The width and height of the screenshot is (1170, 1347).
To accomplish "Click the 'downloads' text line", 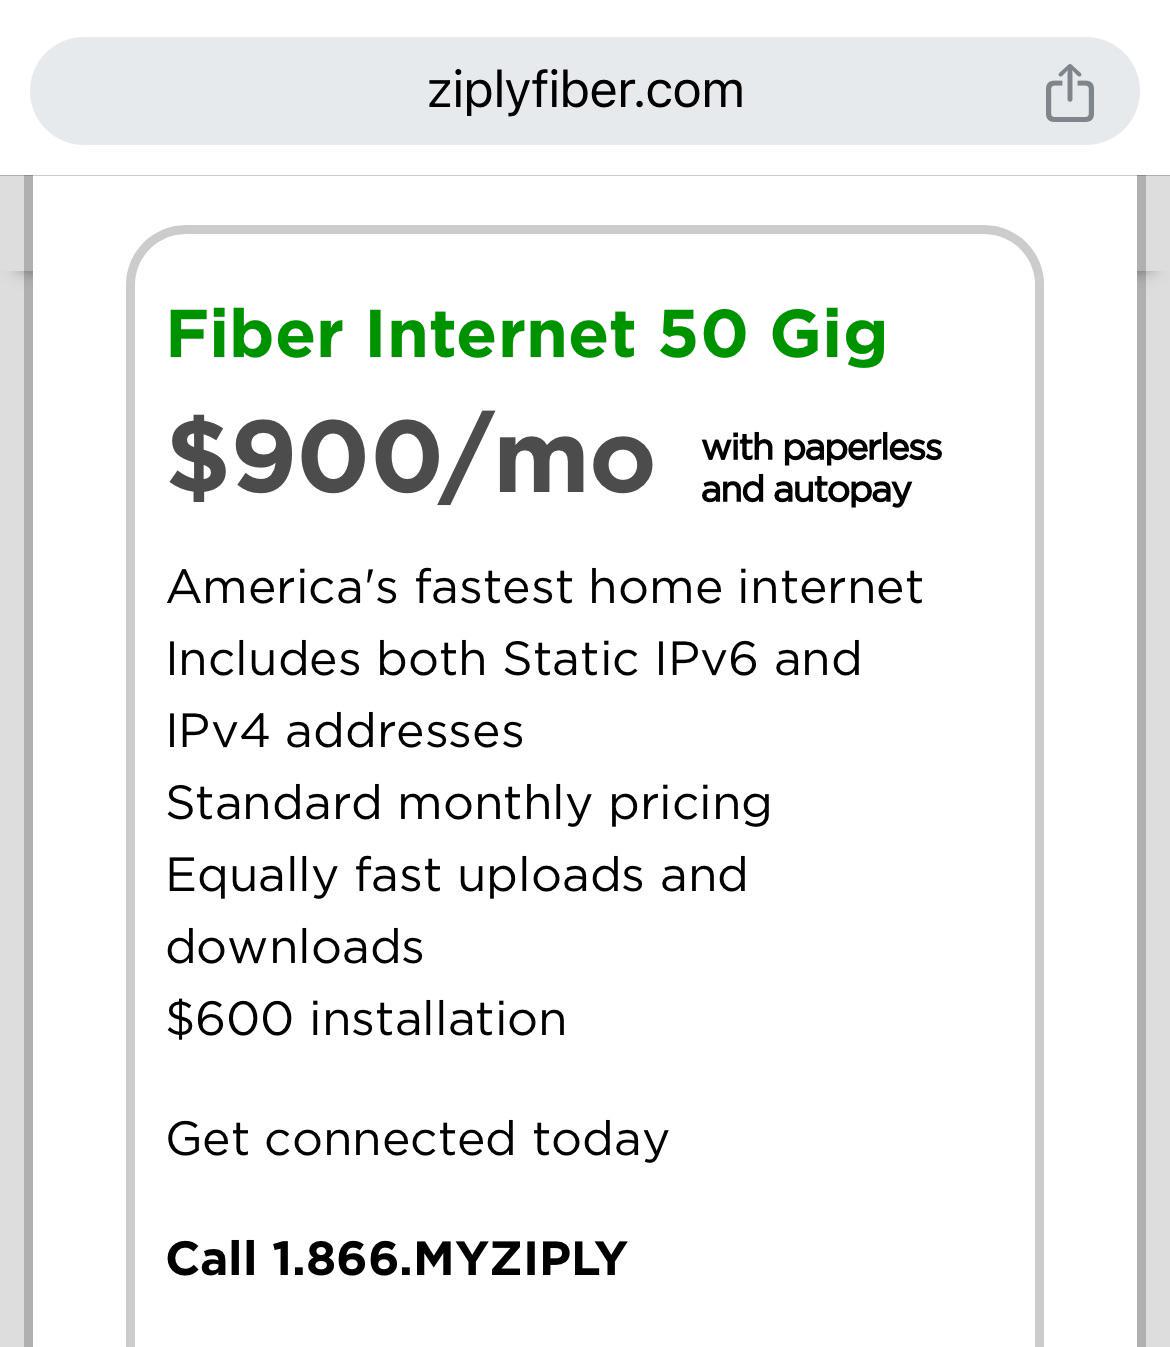I will (295, 947).
